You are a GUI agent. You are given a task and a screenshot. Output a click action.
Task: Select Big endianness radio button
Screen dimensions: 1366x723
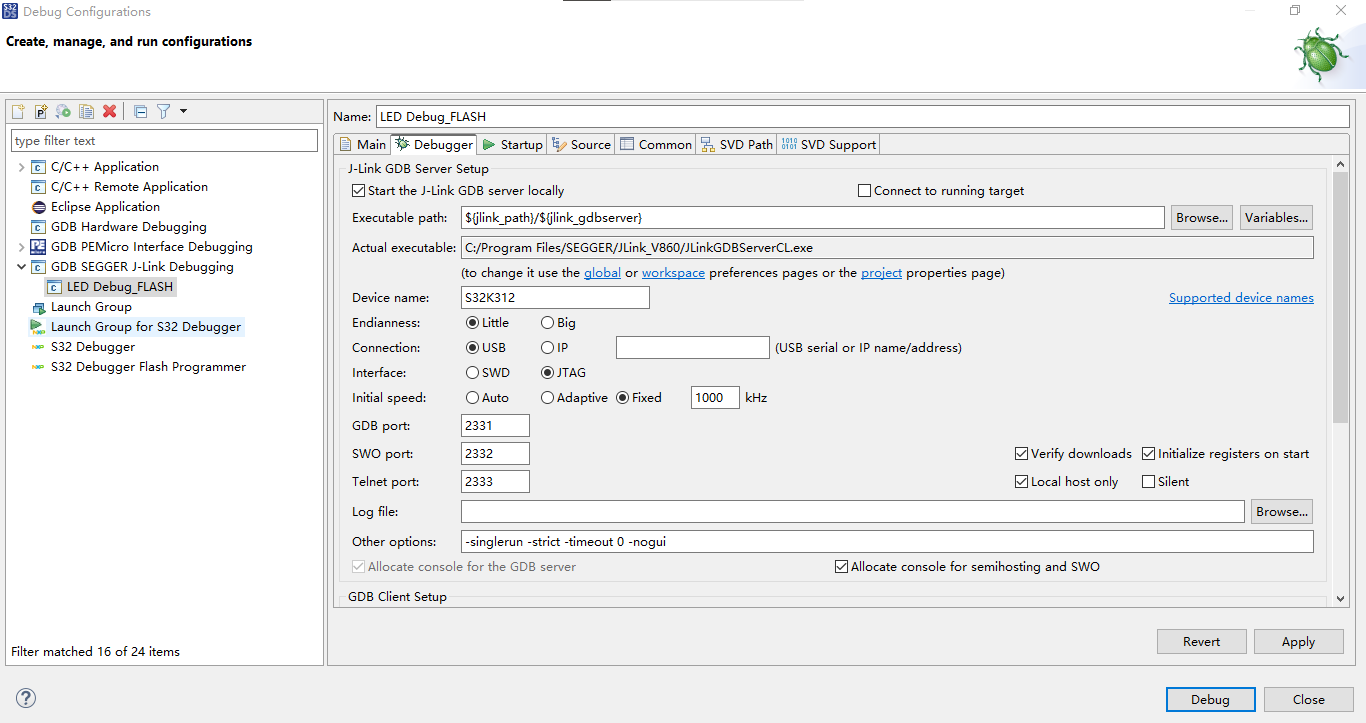[x=548, y=323]
